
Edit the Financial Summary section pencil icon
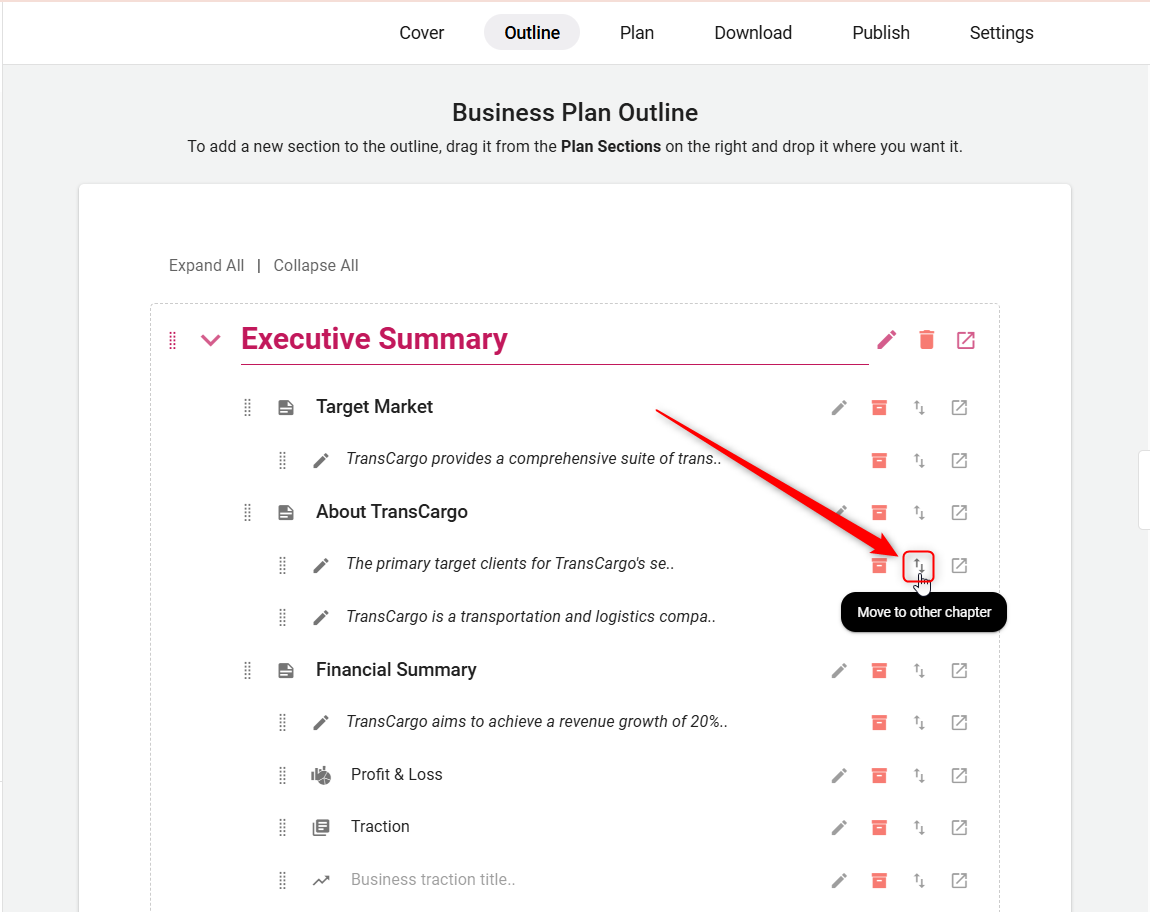coord(839,670)
